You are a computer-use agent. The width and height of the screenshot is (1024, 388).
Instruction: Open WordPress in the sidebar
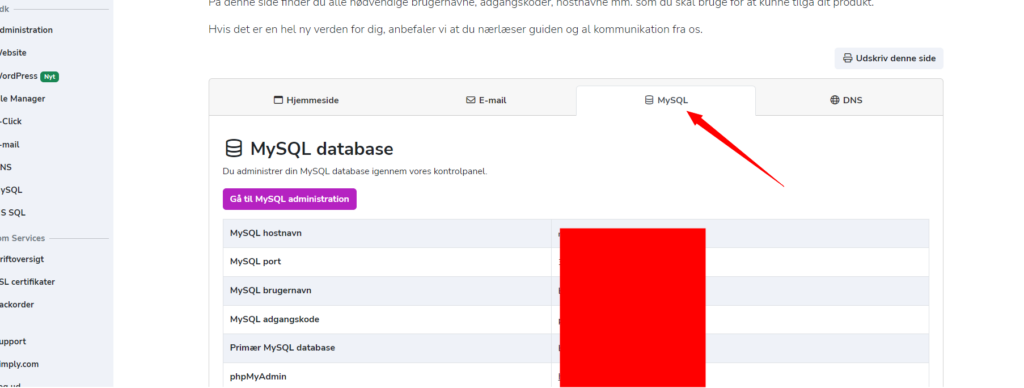[18, 76]
